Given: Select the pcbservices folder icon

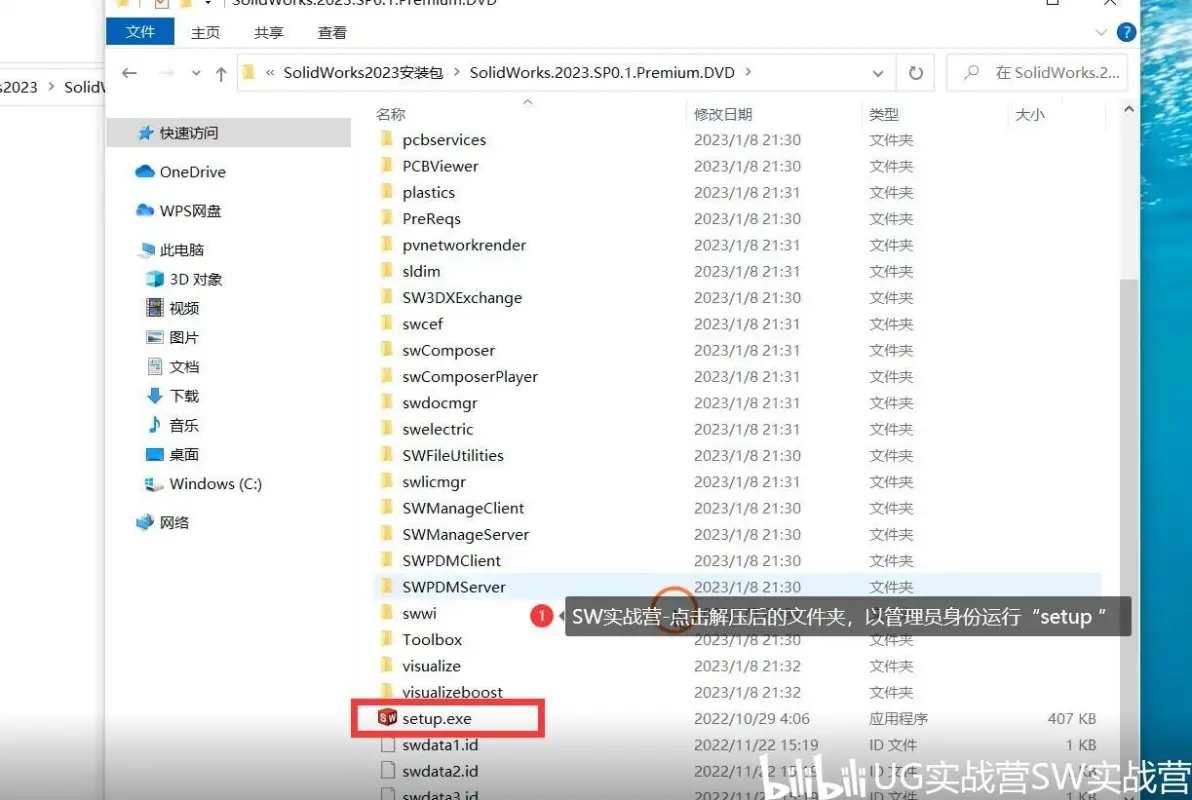Looking at the screenshot, I should point(386,139).
